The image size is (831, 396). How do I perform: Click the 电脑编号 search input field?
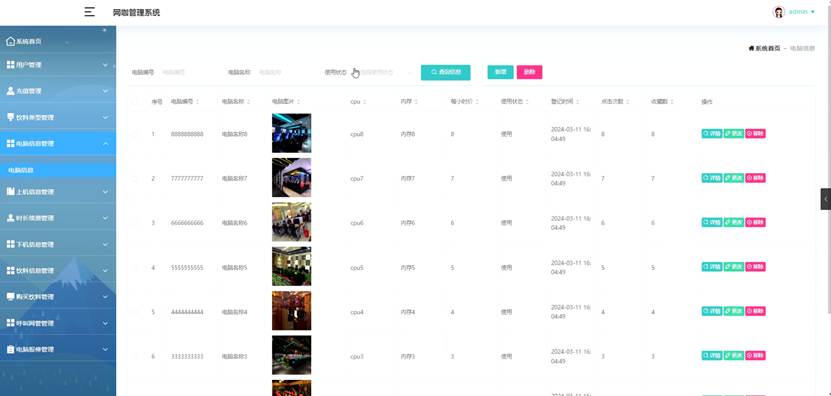(188, 72)
